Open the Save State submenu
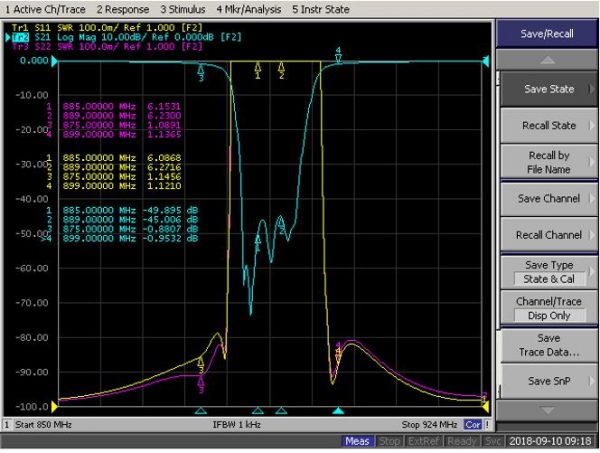The image size is (600, 453). tap(549, 89)
